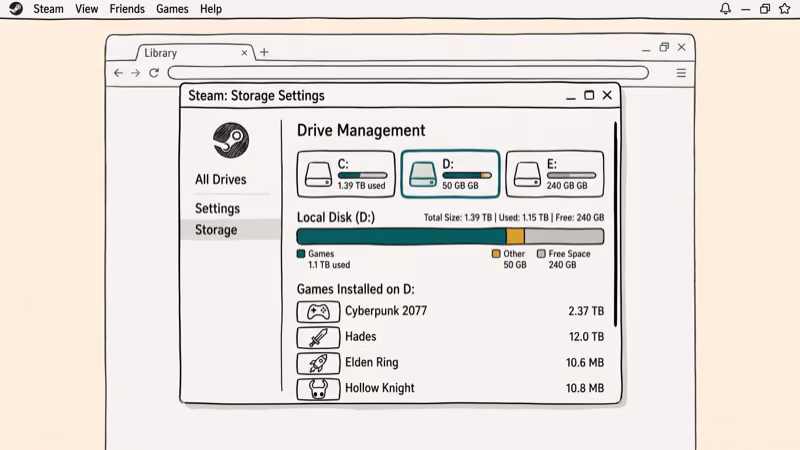Click the yellow Other segment of disk bar

515,236
